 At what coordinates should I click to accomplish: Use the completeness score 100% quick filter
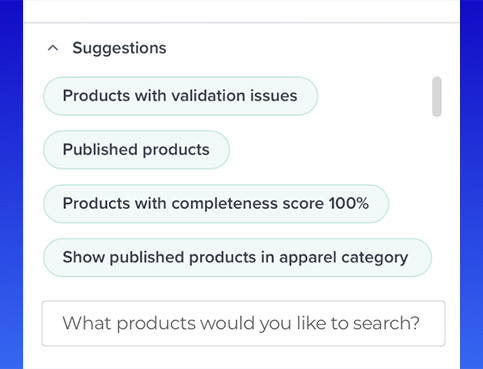[216, 204]
